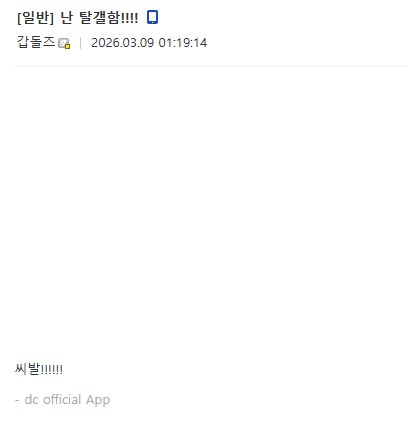Click the word App in the footer signature
The height and width of the screenshot is (442, 408).
pos(98,400)
